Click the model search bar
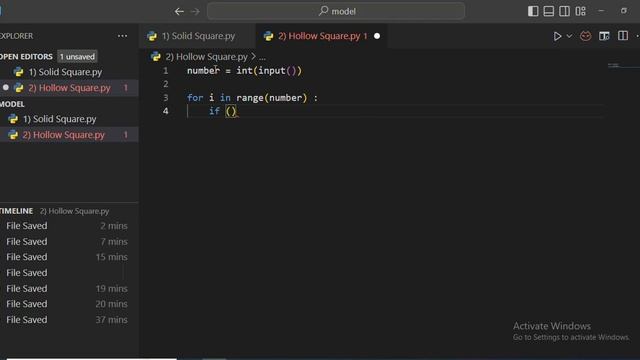640x360 pixels. click(336, 11)
